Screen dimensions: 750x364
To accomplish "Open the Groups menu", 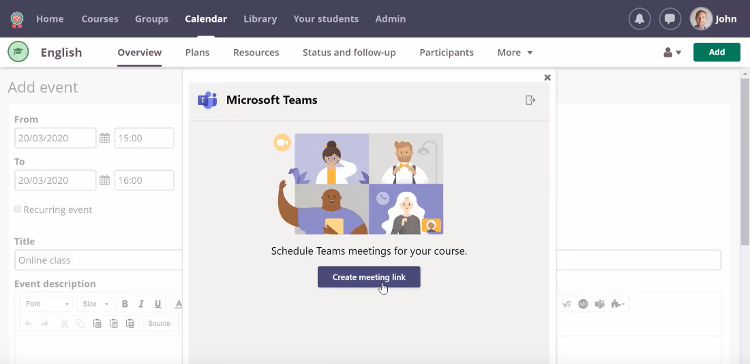I will [152, 19].
